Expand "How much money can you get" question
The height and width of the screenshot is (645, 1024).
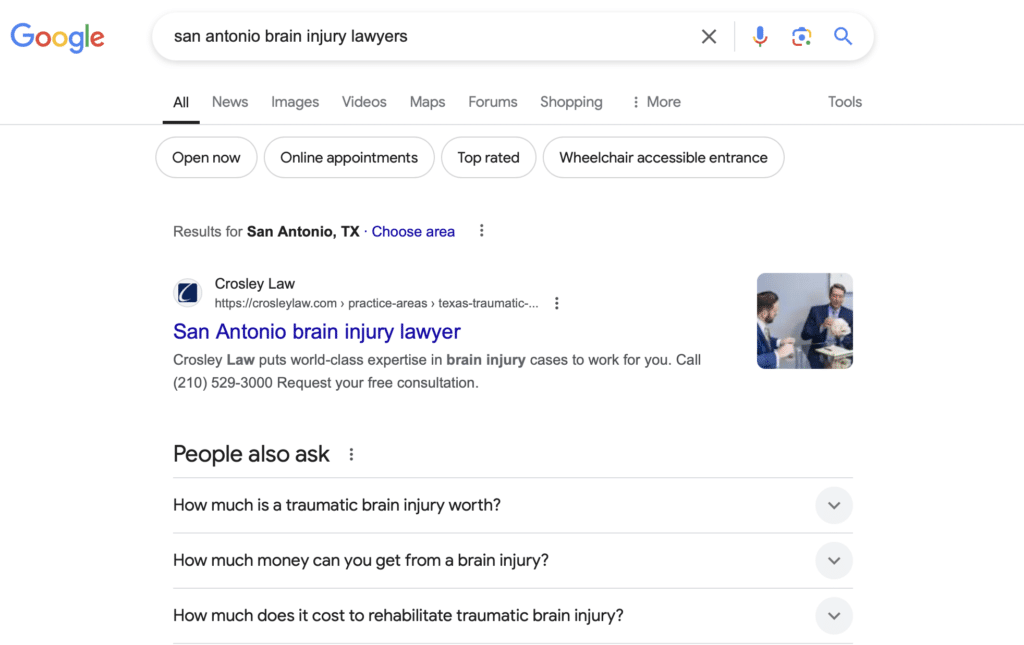(x=834, y=560)
